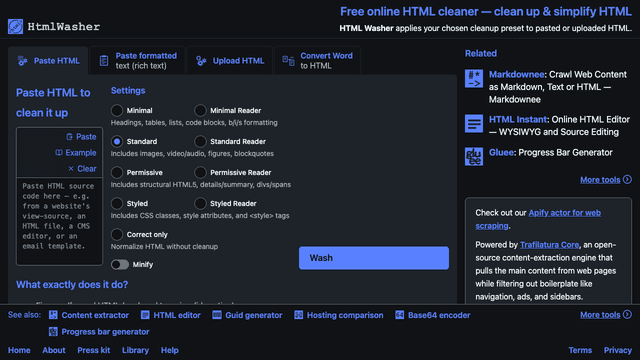
Task: Click the Hosting comparison footer icon
Action: click(x=298, y=315)
